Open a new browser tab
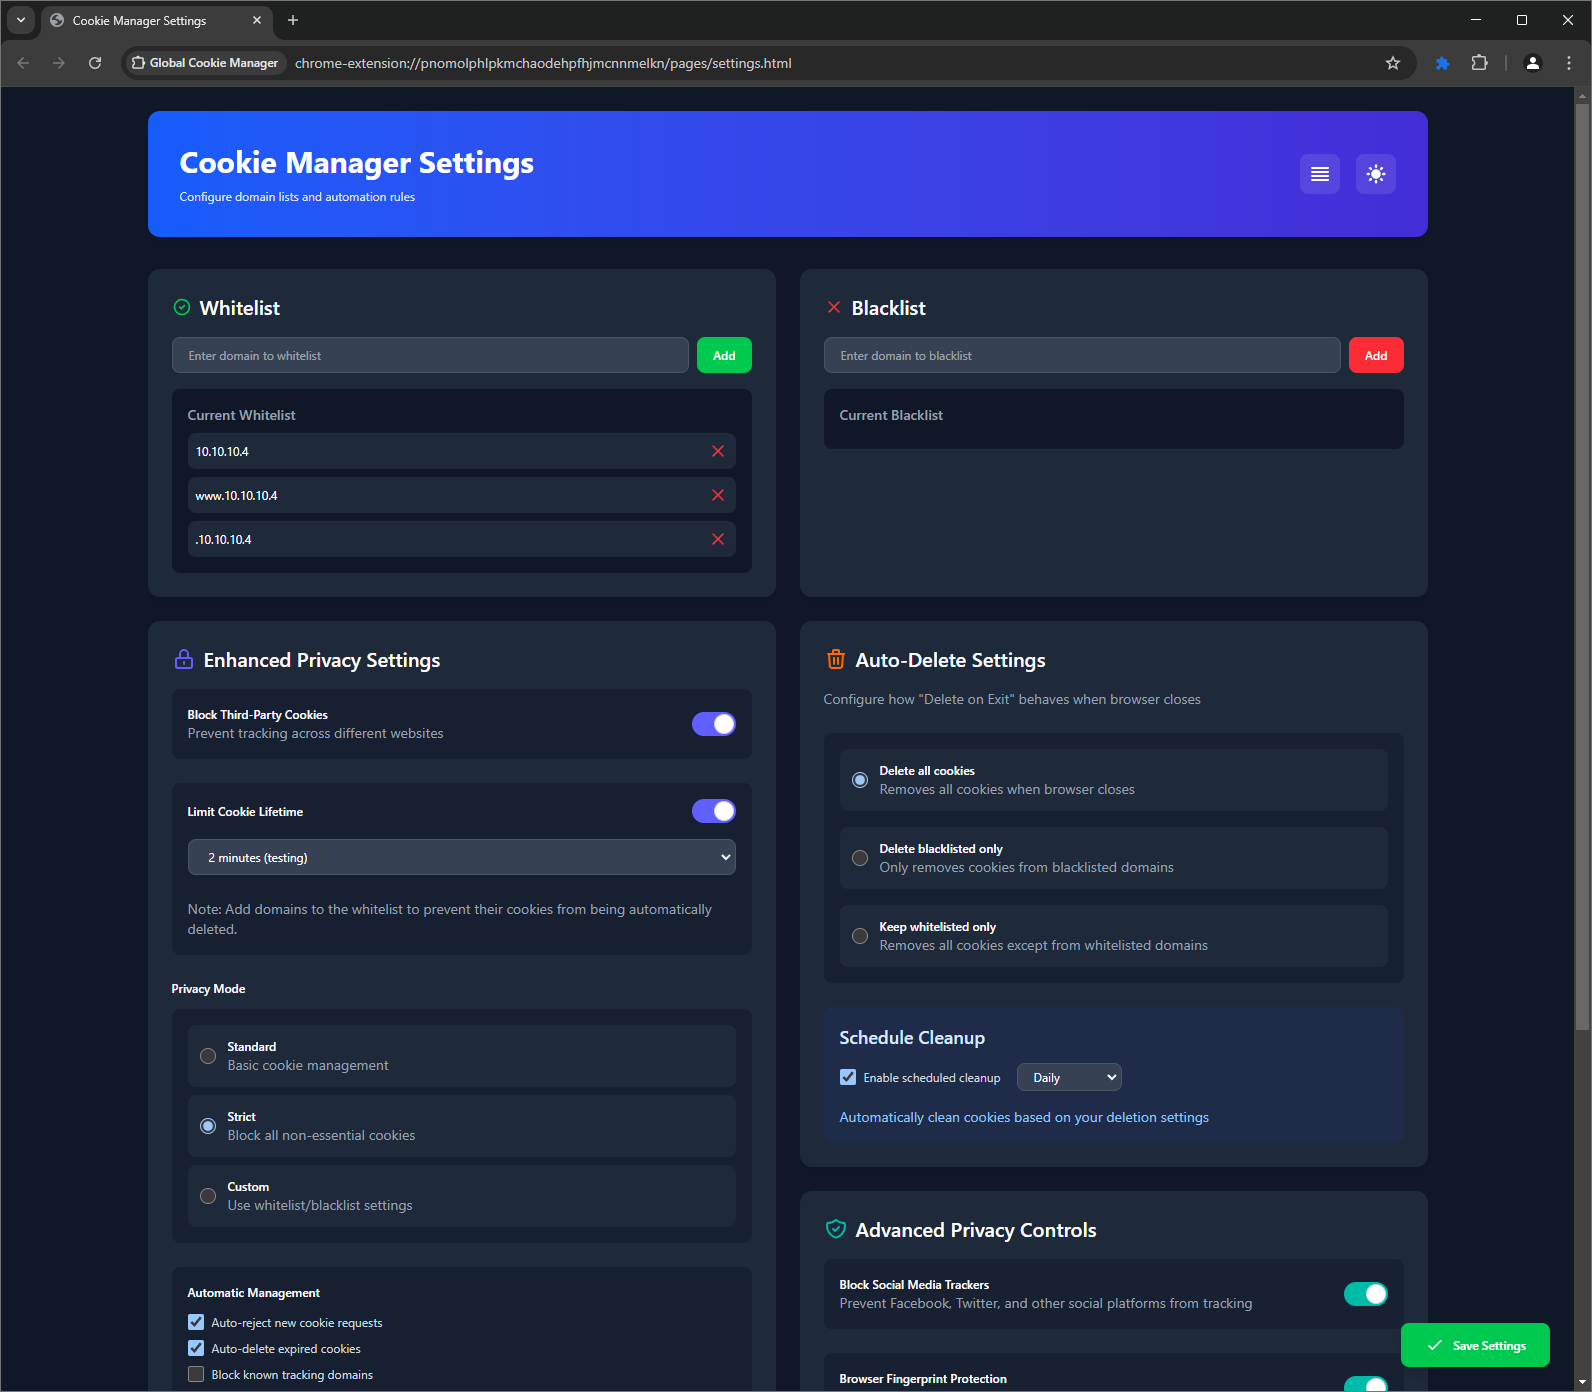Viewport: 1592px width, 1392px height. pos(293,20)
